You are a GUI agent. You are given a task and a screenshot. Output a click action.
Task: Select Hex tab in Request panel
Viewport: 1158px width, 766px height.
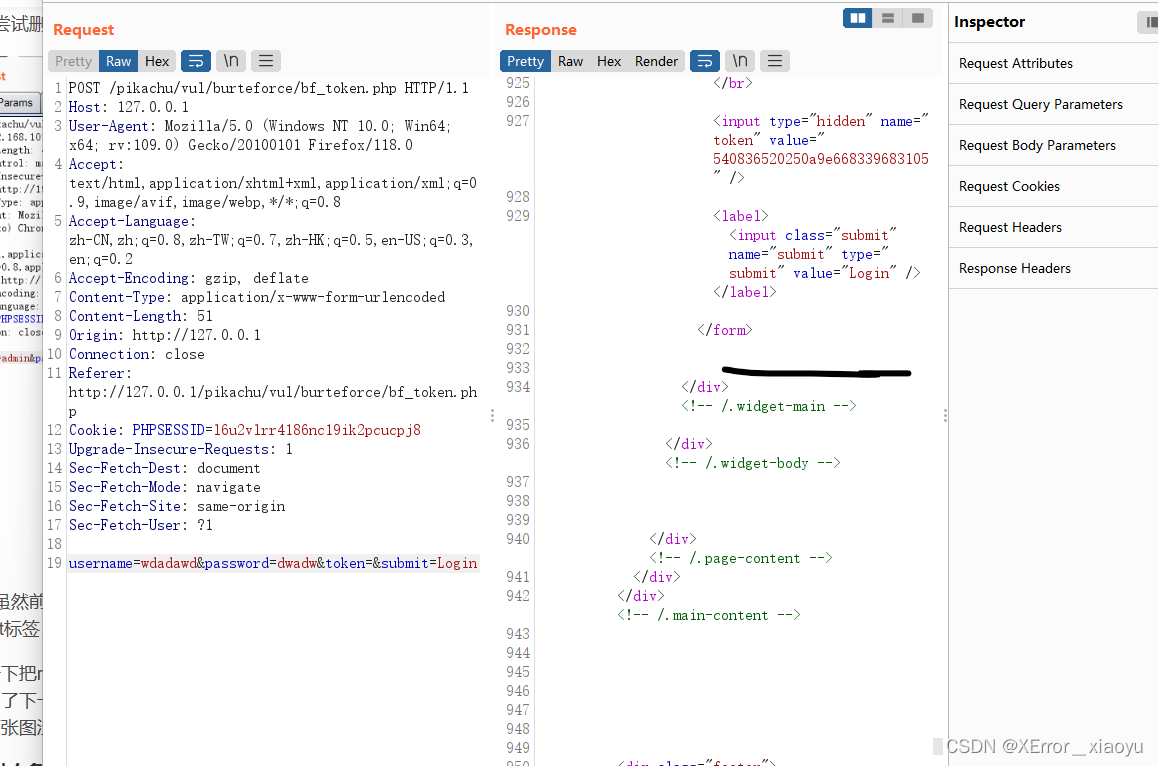157,61
